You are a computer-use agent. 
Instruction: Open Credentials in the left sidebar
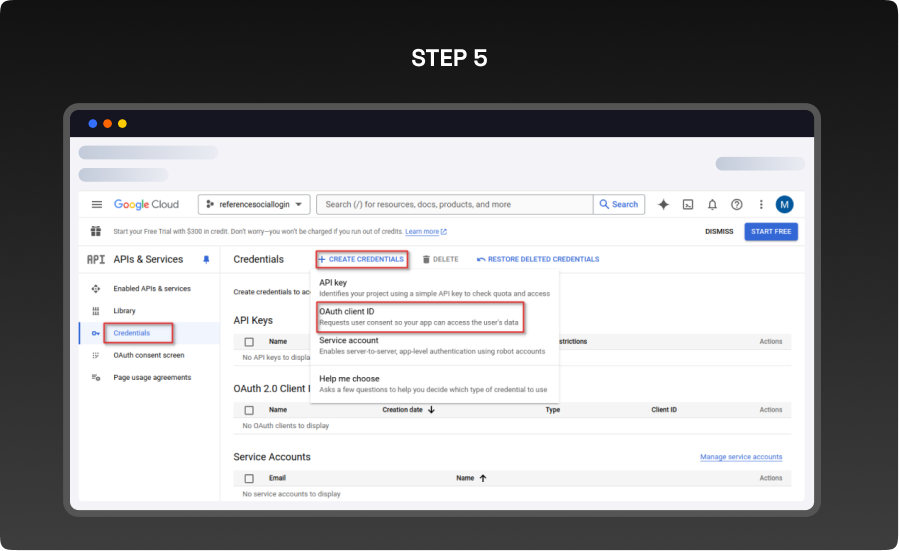[132, 333]
